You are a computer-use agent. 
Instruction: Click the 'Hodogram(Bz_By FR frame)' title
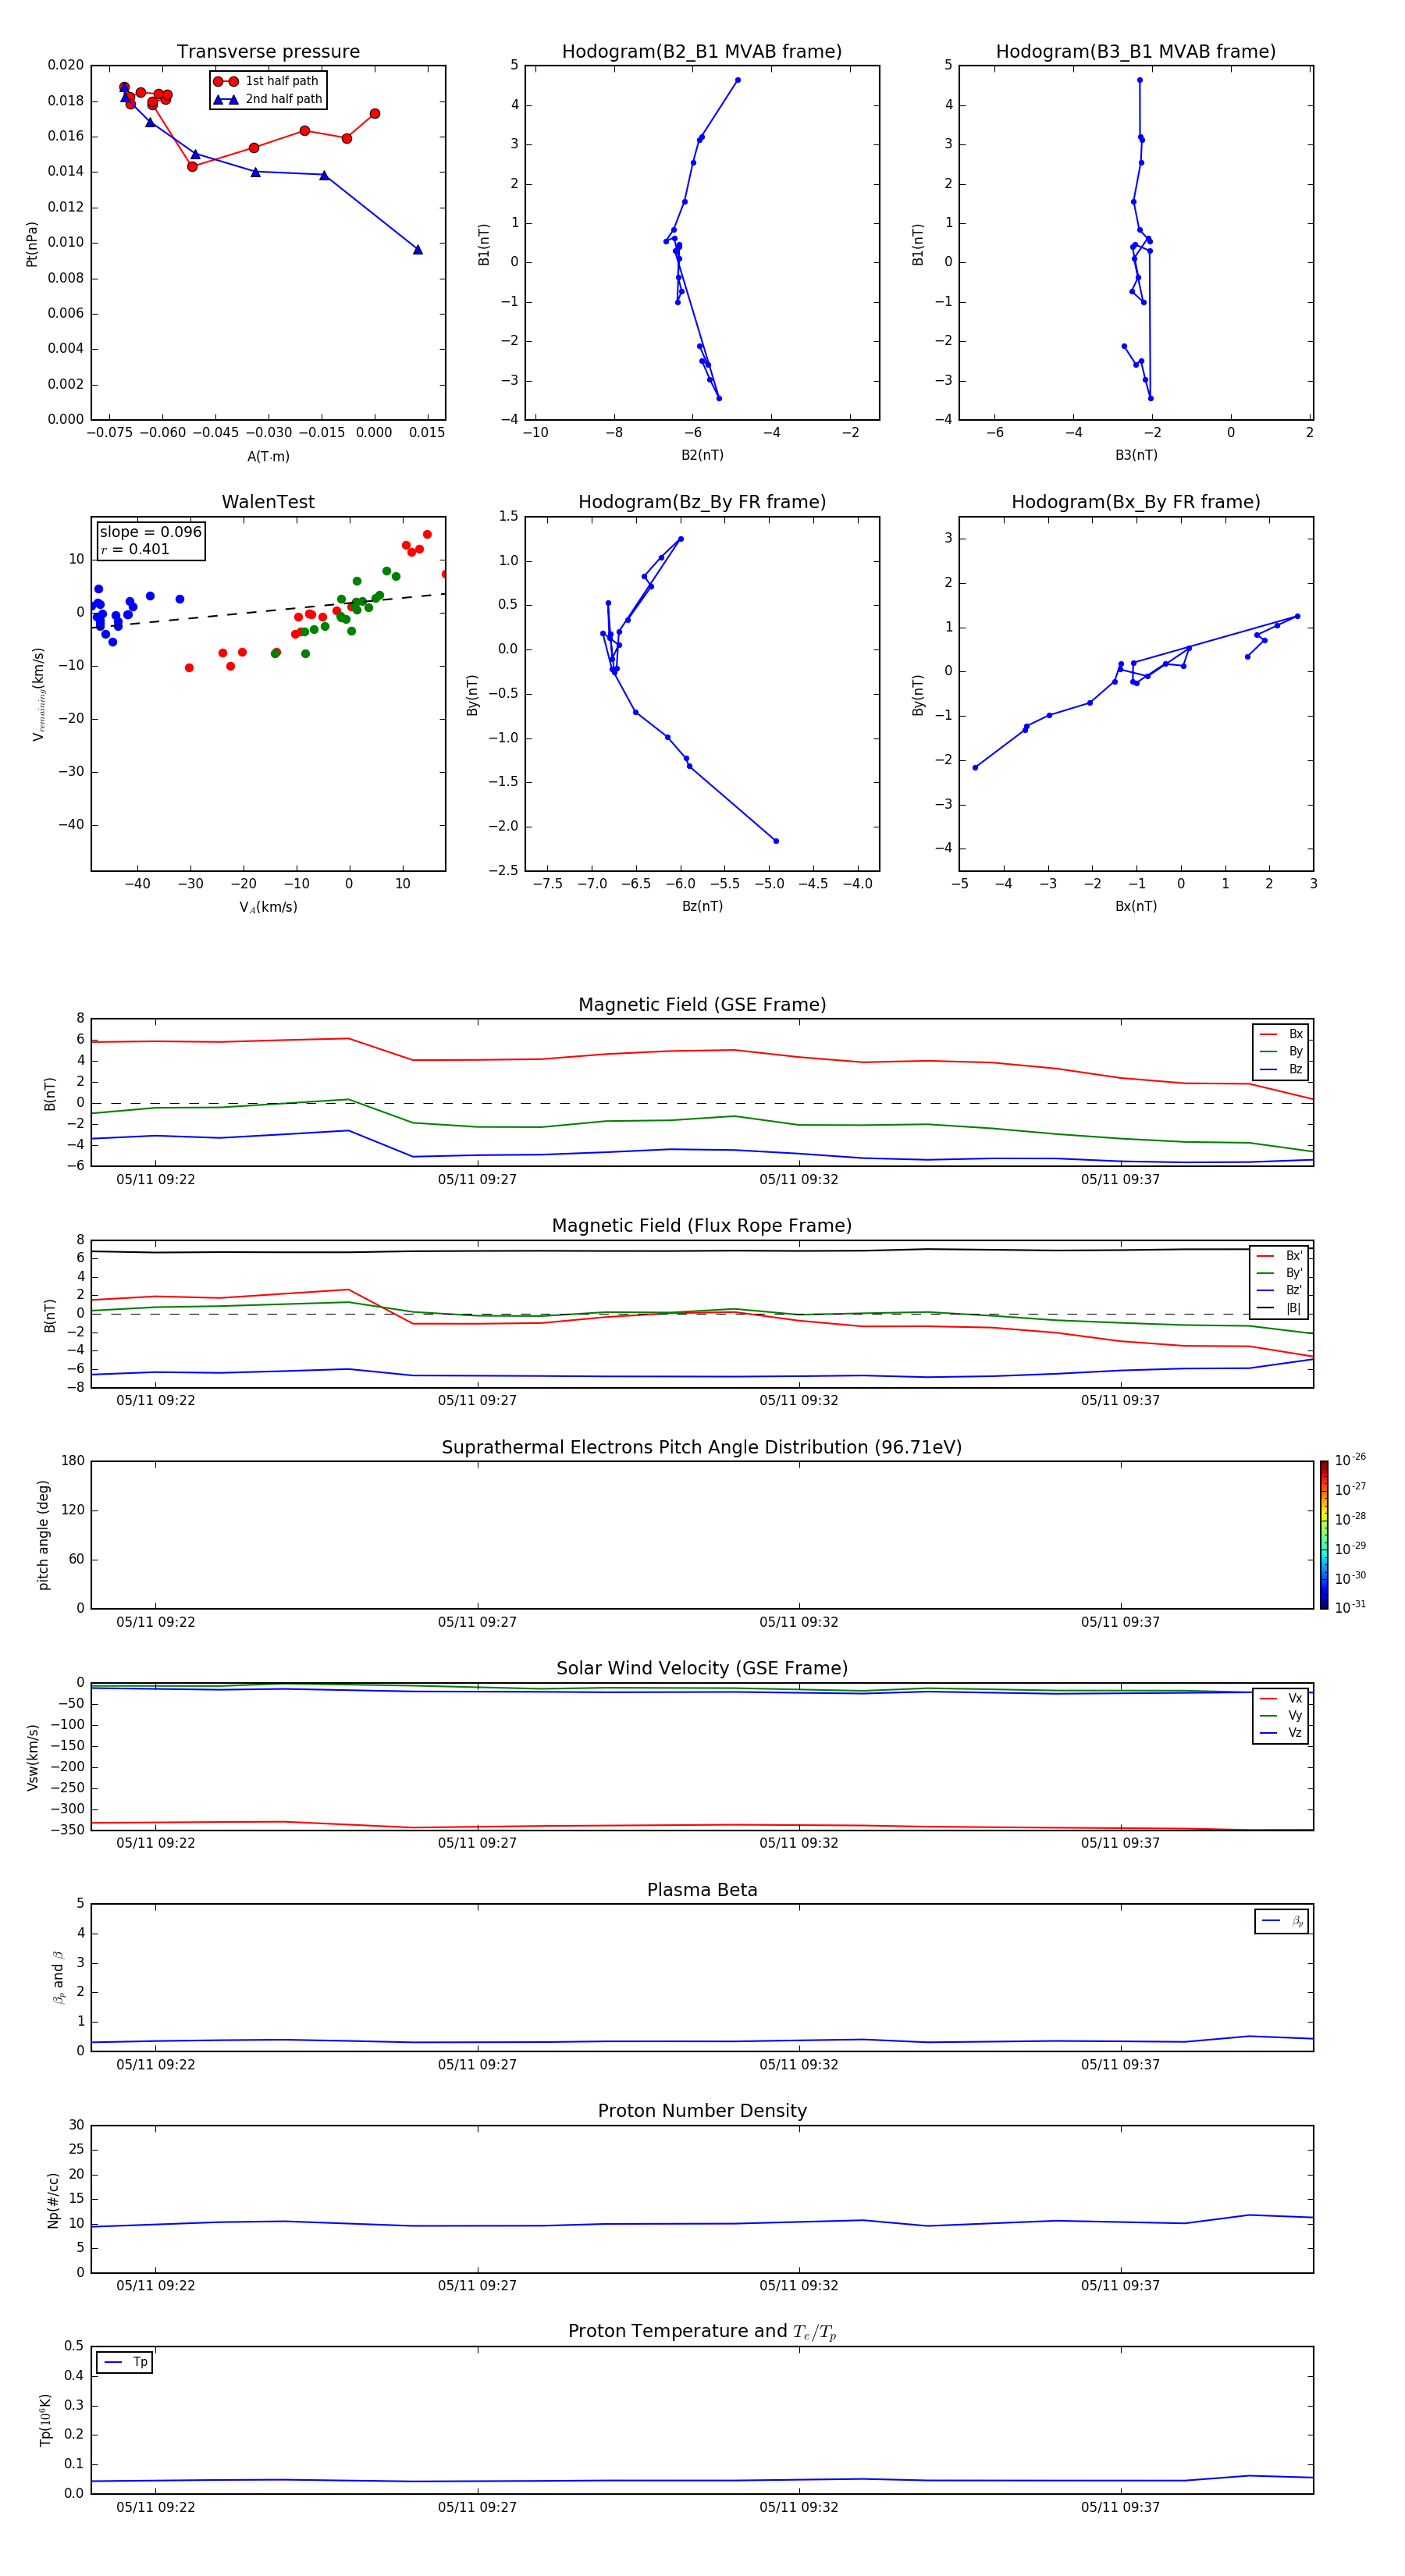pyautogui.click(x=702, y=502)
